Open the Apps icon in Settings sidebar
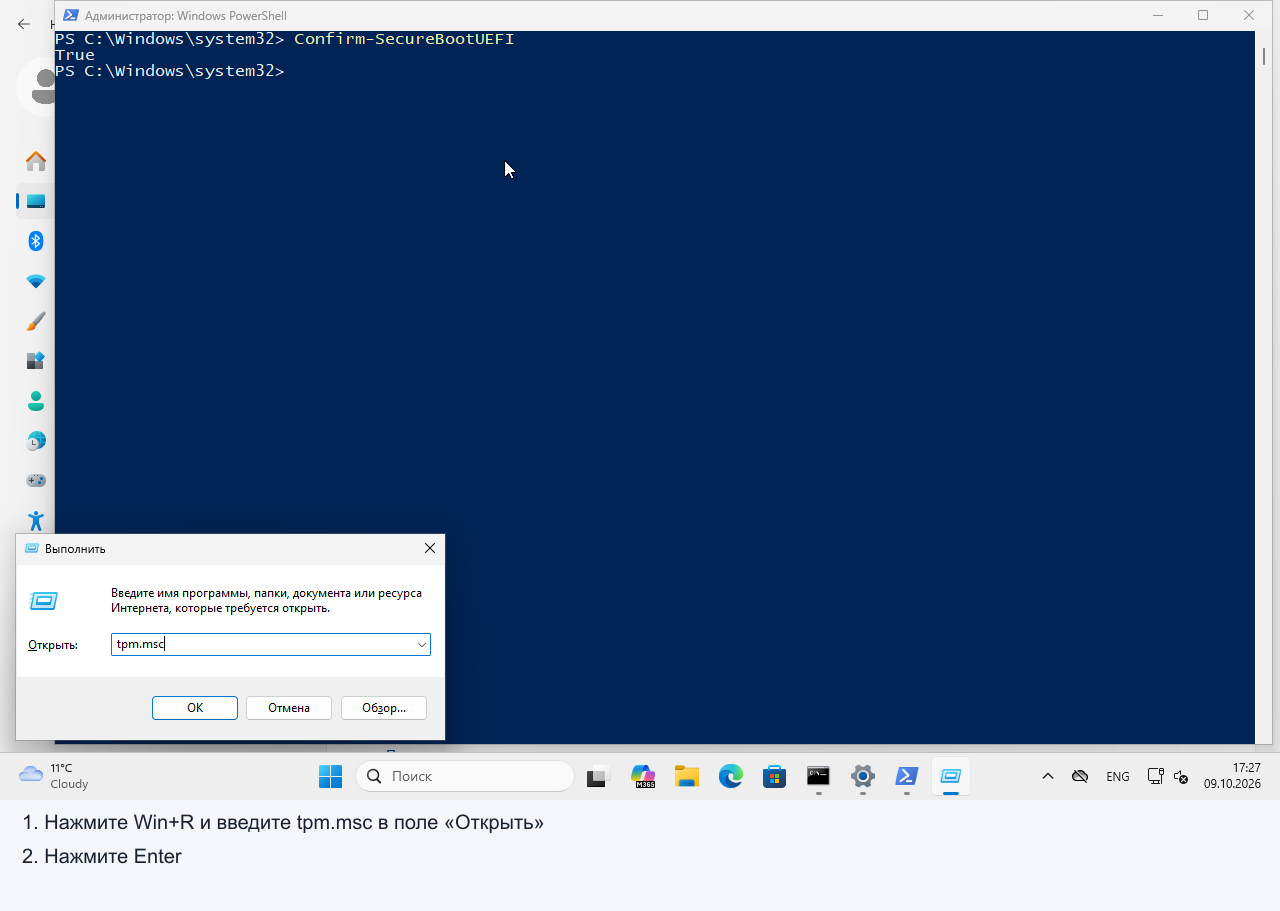 pos(36,361)
